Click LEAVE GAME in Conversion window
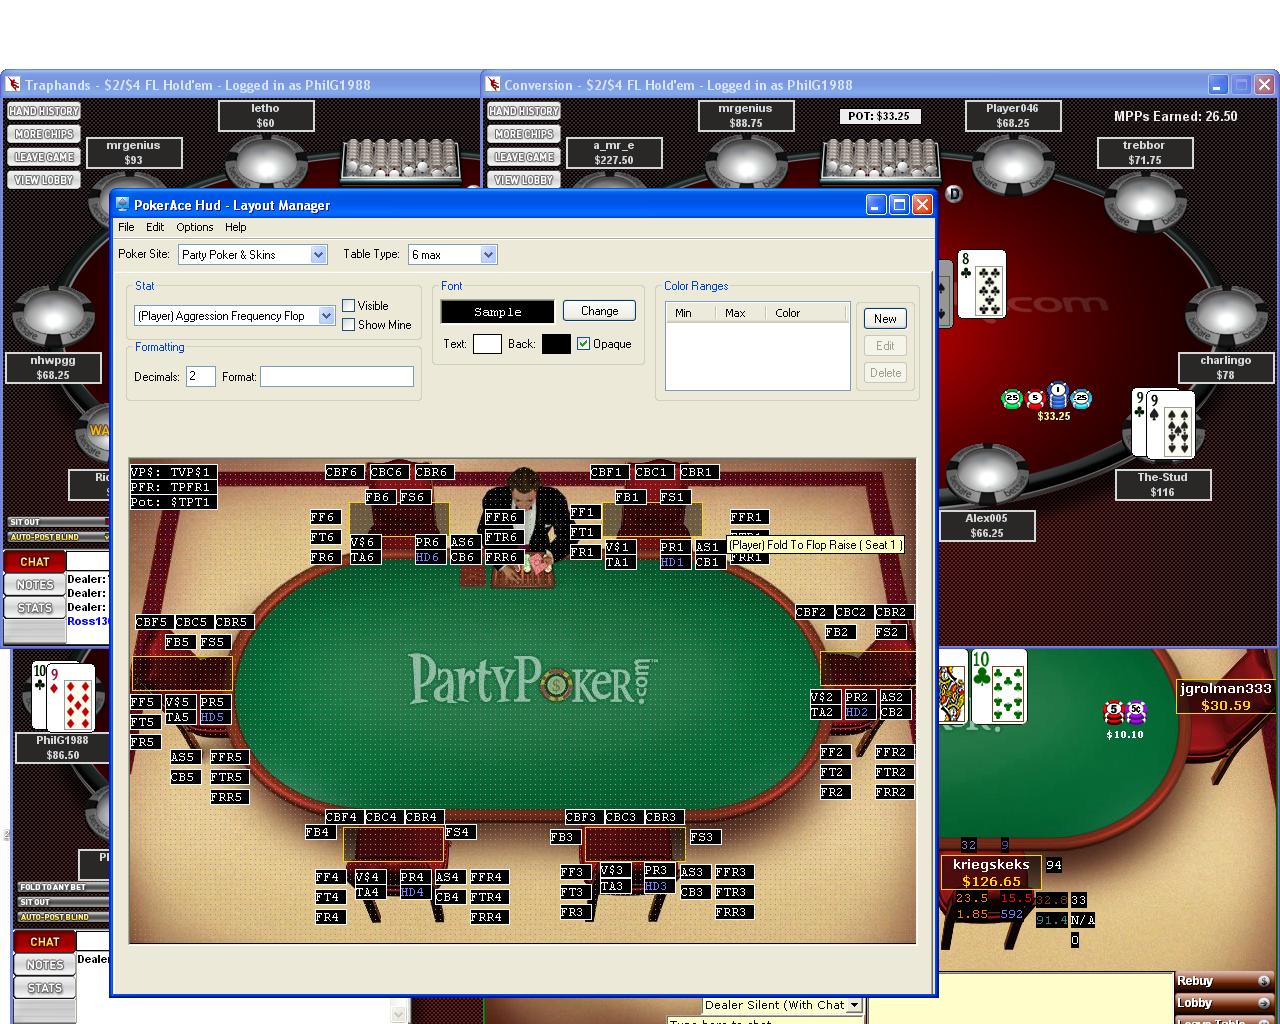Image resolution: width=1280 pixels, height=1024 pixels. [x=524, y=157]
